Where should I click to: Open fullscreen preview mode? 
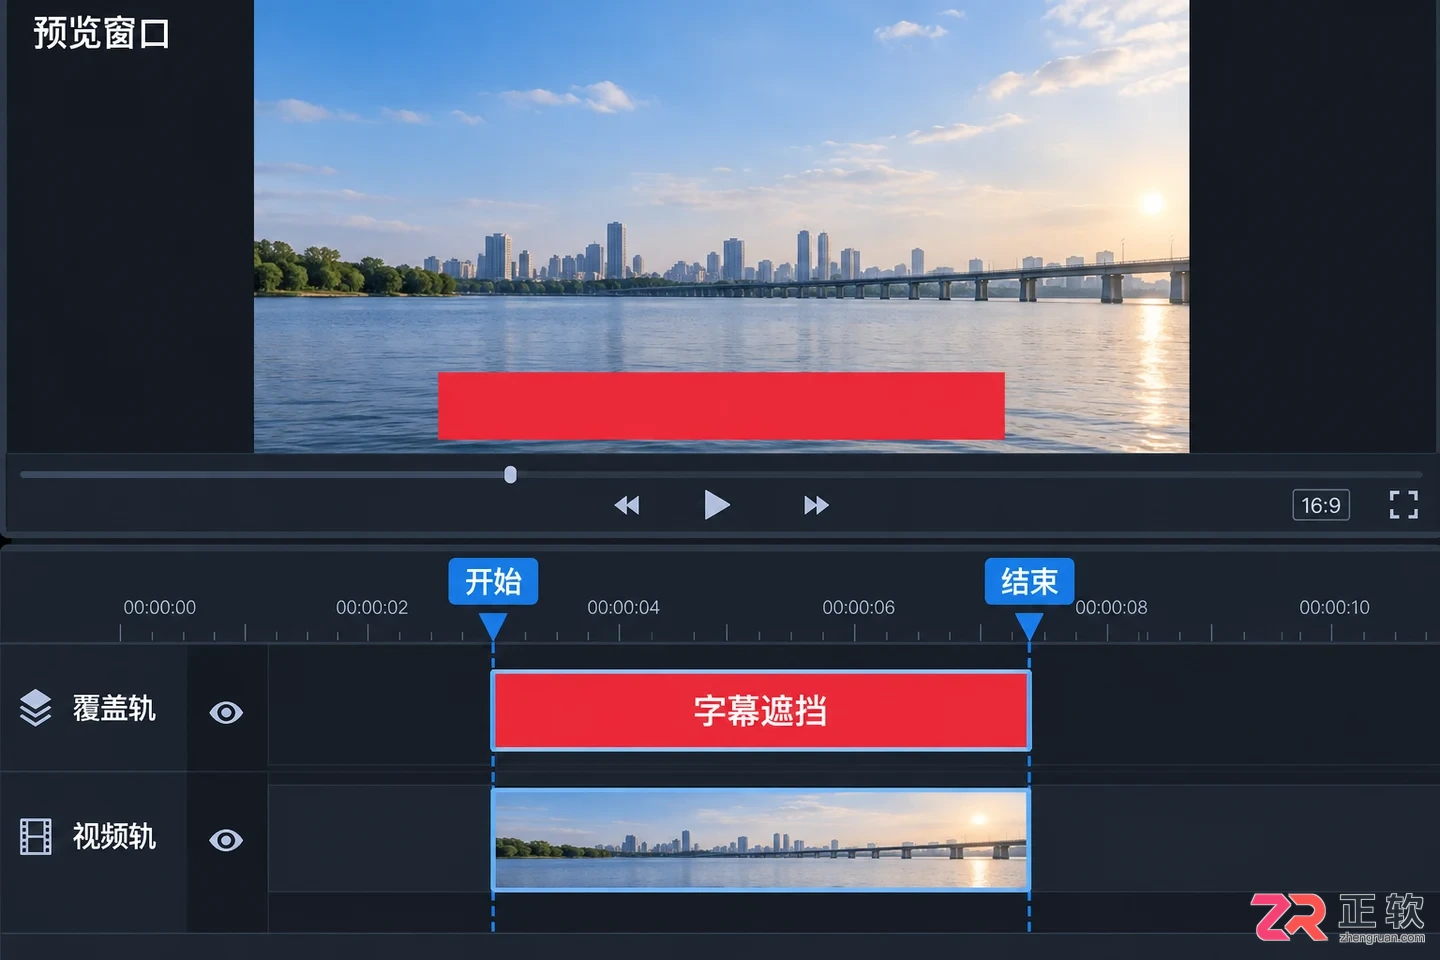[x=1403, y=505]
